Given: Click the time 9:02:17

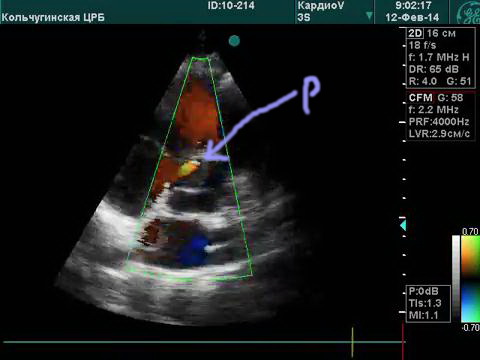Looking at the screenshot, I should click(413, 5).
